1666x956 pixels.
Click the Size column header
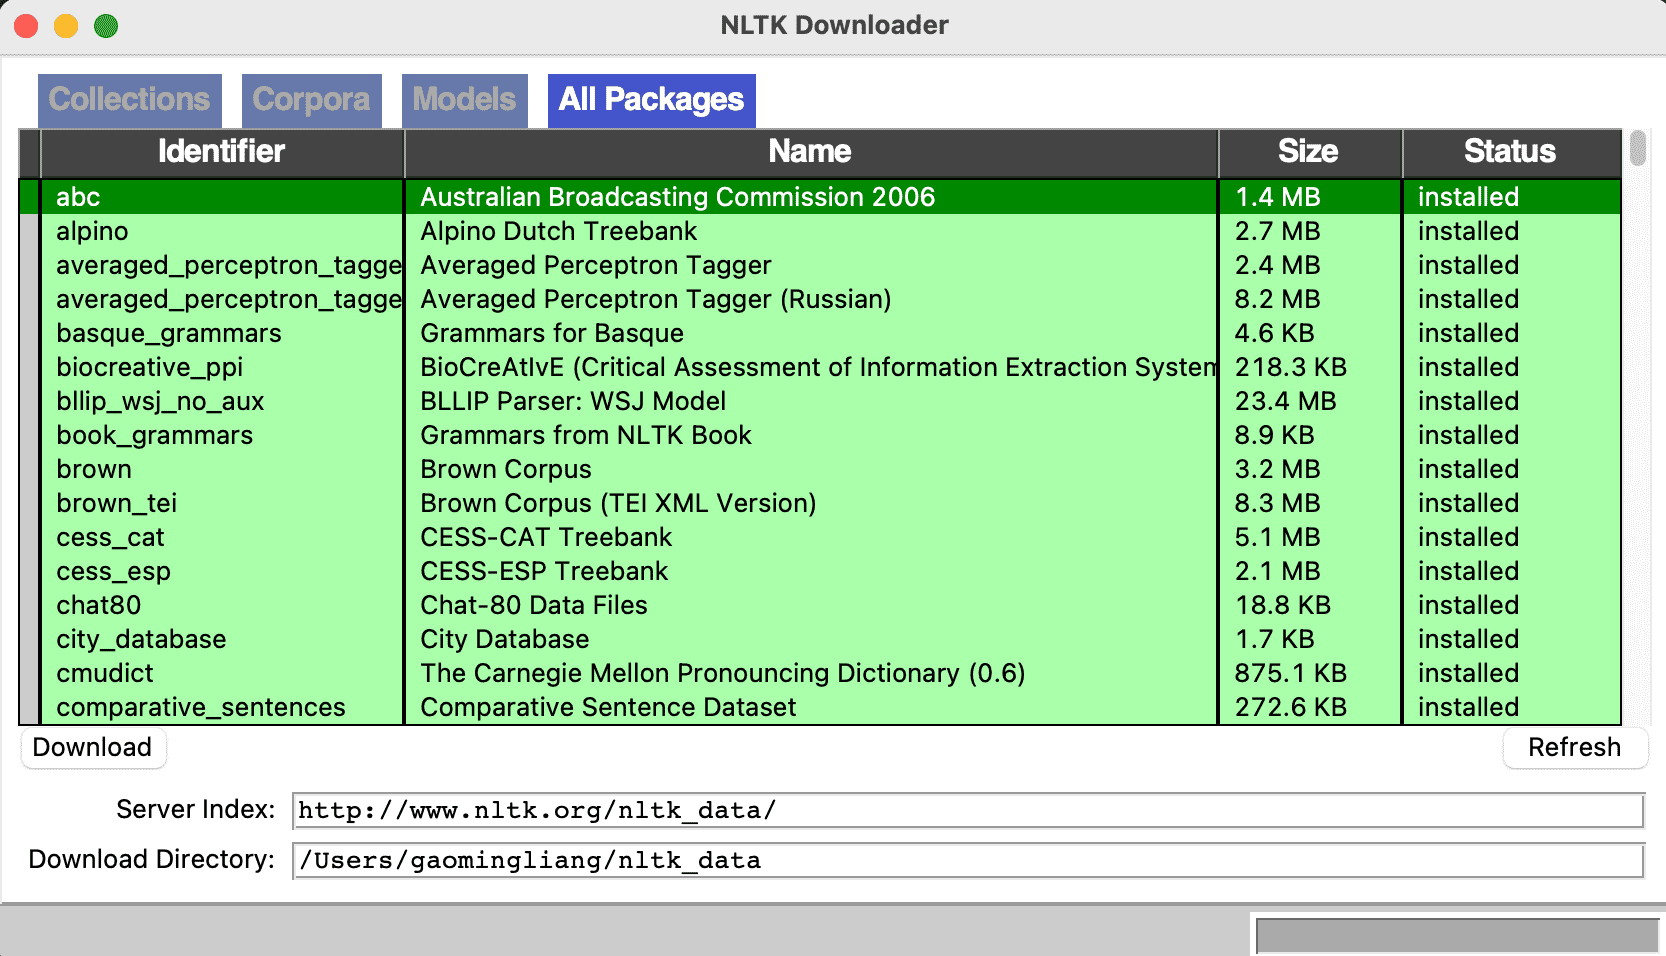pyautogui.click(x=1308, y=152)
